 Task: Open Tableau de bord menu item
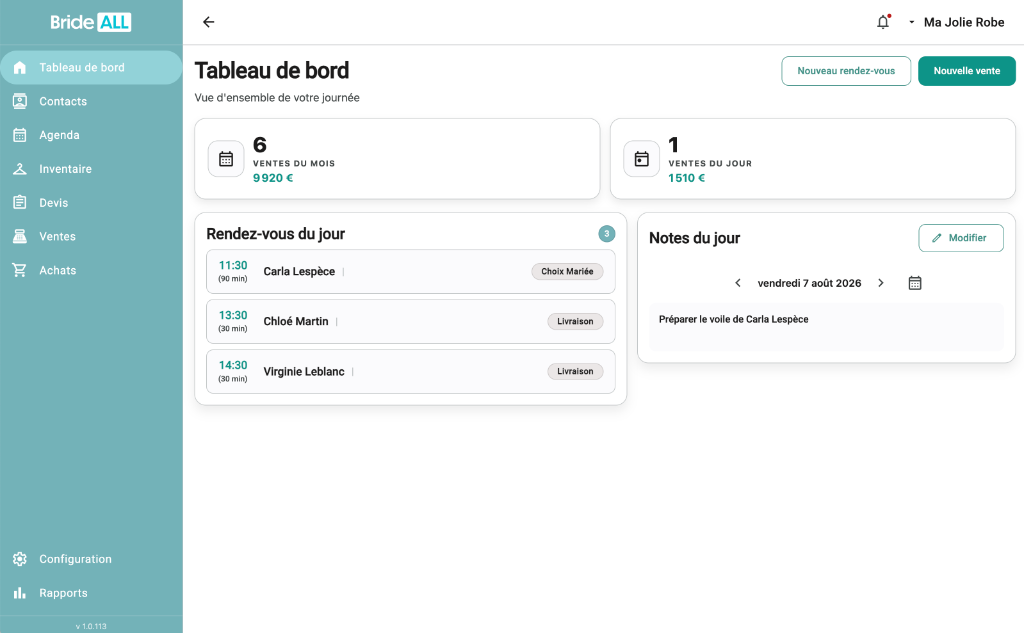[x=91, y=67]
